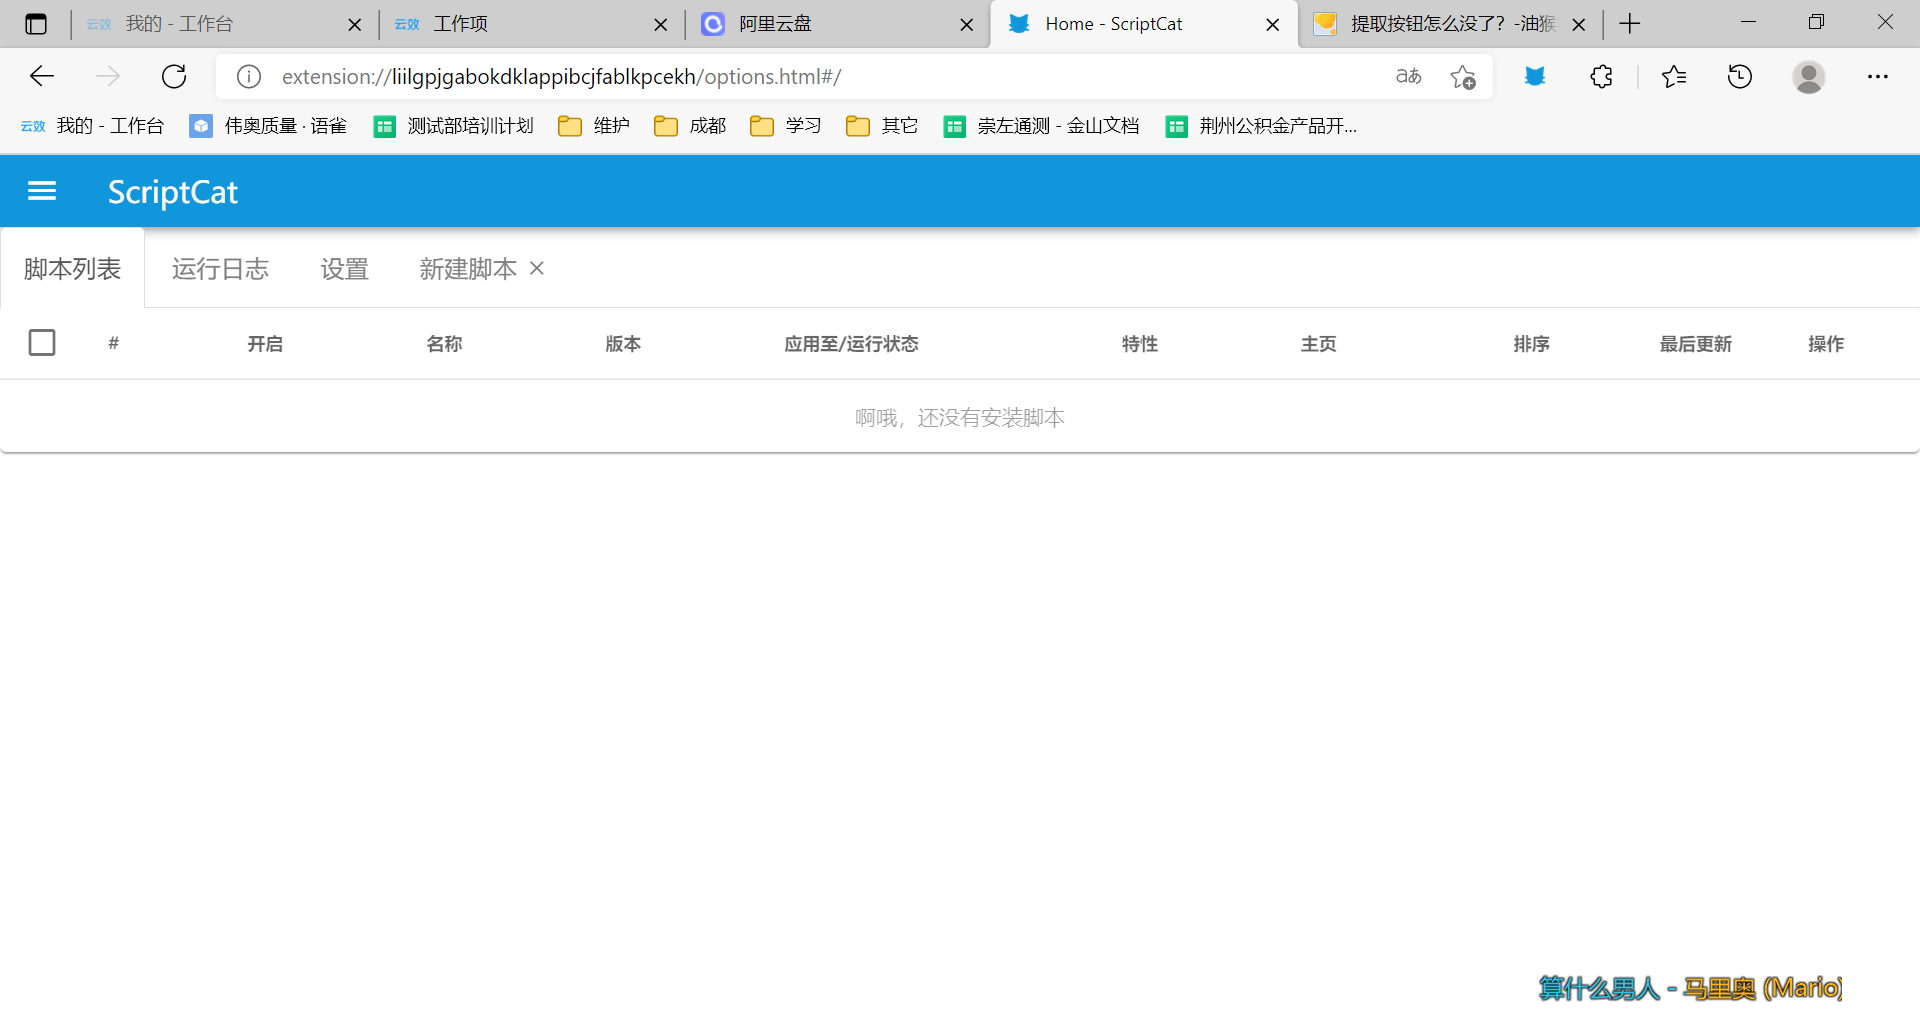Click the 应用至/运行状态 column header
The image size is (1920, 1020).
click(851, 344)
